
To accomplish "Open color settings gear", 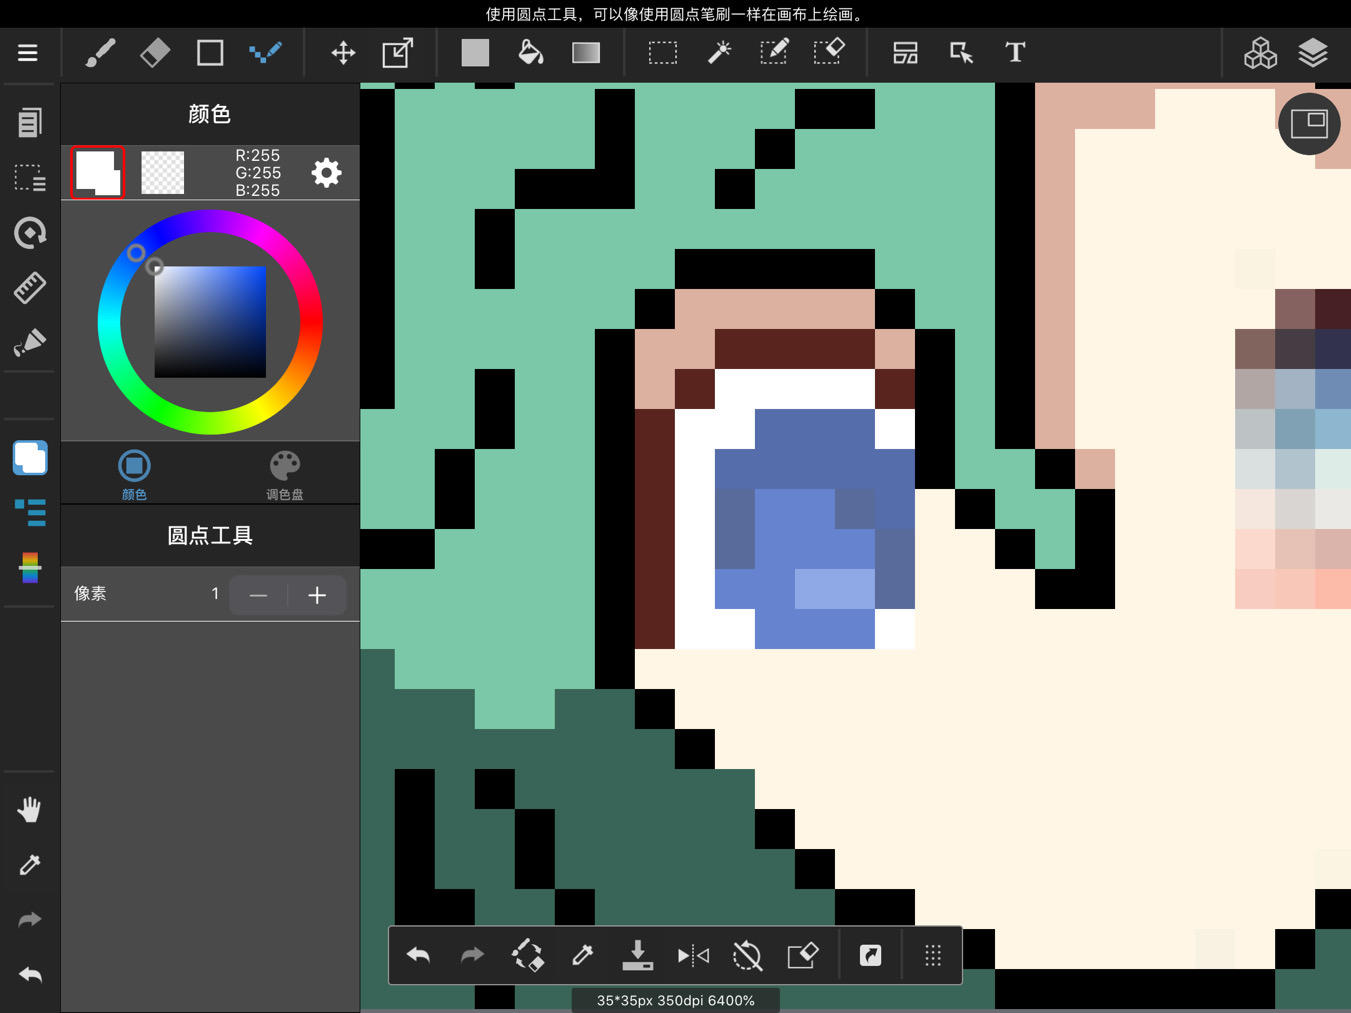I will [326, 173].
